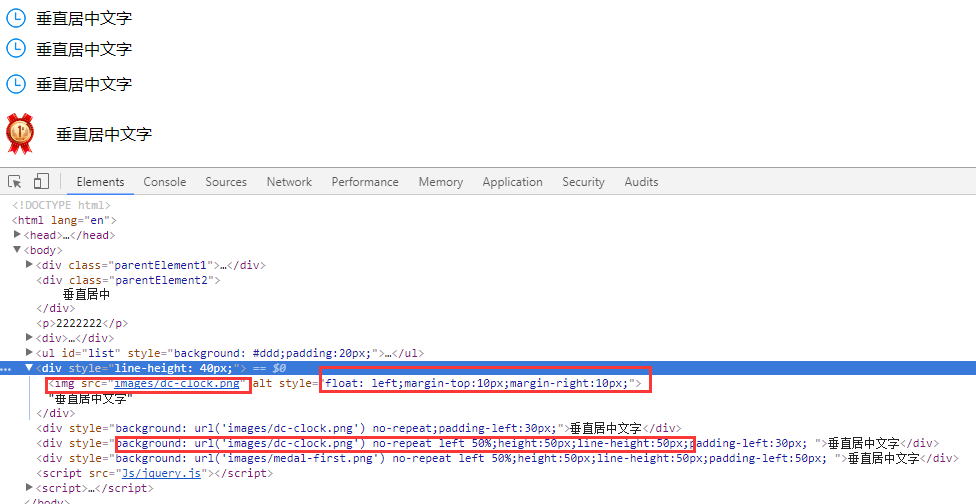Screen dimensions: 976x504
Task: Switch to the Memory tab
Action: coord(441,182)
